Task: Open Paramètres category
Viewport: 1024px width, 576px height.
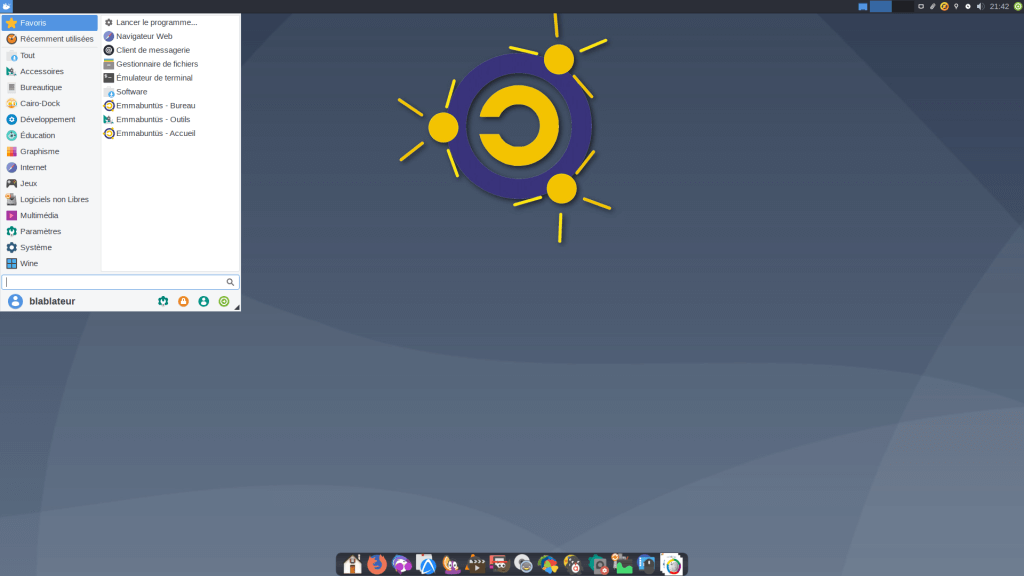Action: click(x=50, y=231)
